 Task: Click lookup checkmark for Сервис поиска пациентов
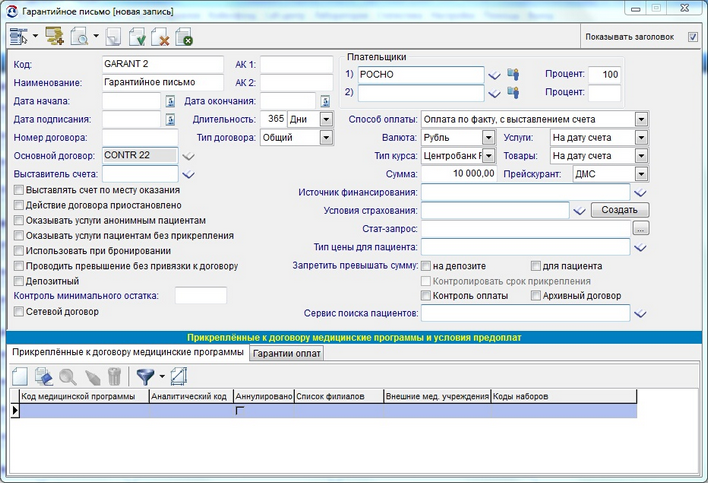coord(640,313)
